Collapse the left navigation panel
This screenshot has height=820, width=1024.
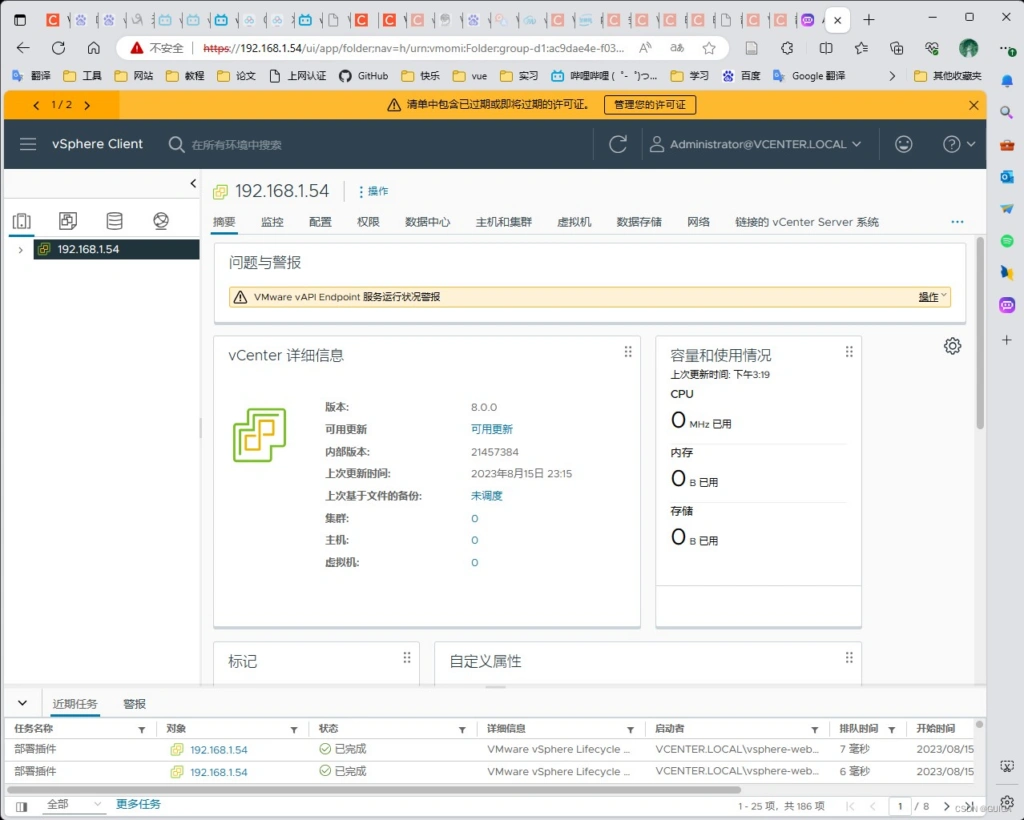tap(193, 183)
